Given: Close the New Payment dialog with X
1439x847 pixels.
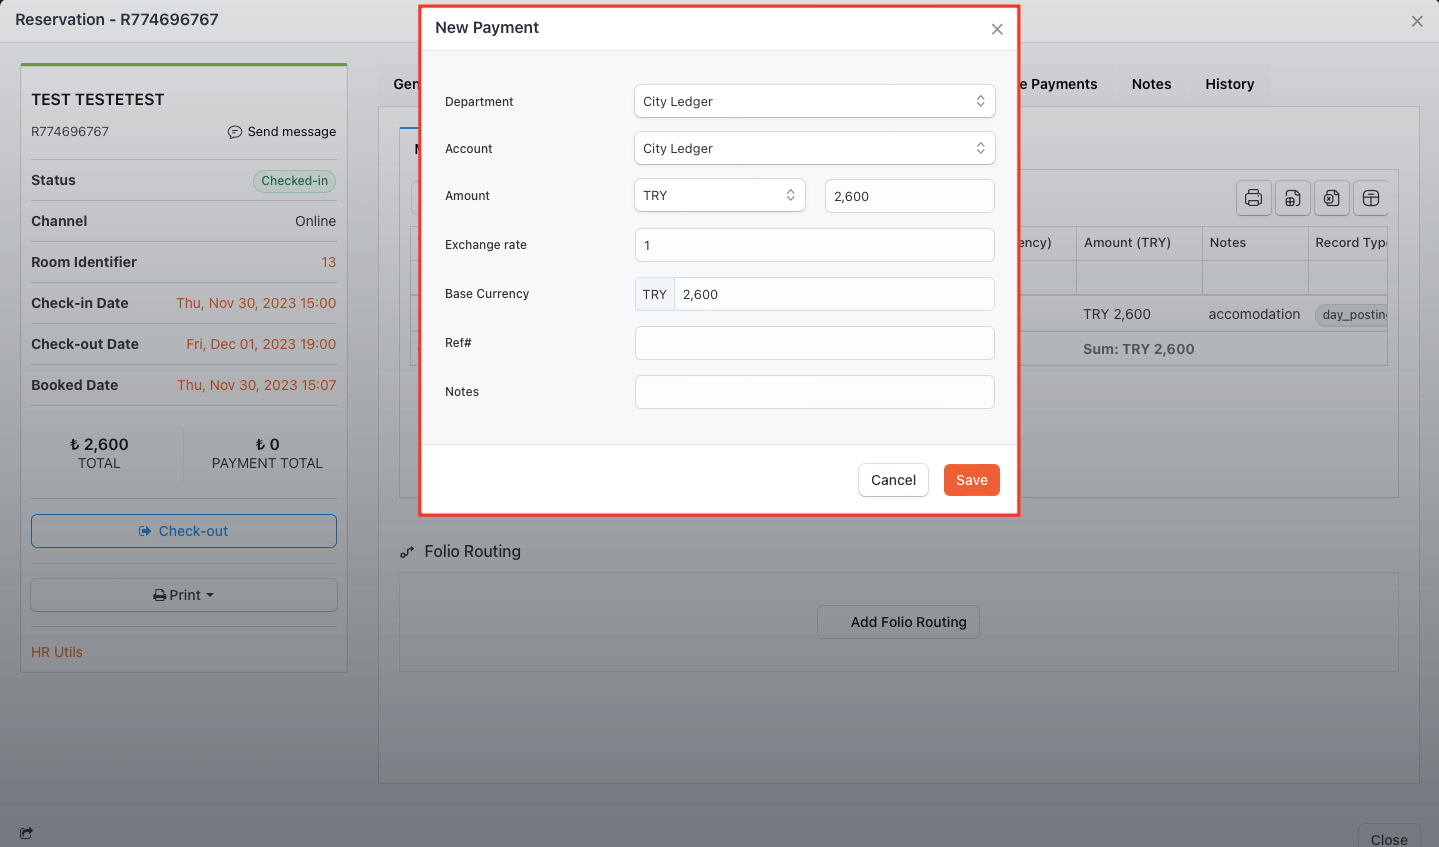Looking at the screenshot, I should [997, 29].
